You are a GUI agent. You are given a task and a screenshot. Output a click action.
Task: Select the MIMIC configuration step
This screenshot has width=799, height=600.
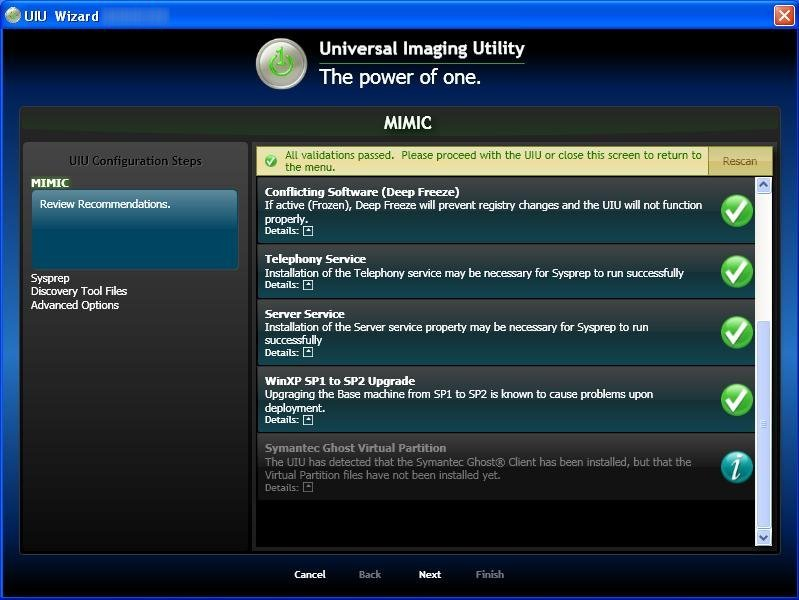click(49, 182)
